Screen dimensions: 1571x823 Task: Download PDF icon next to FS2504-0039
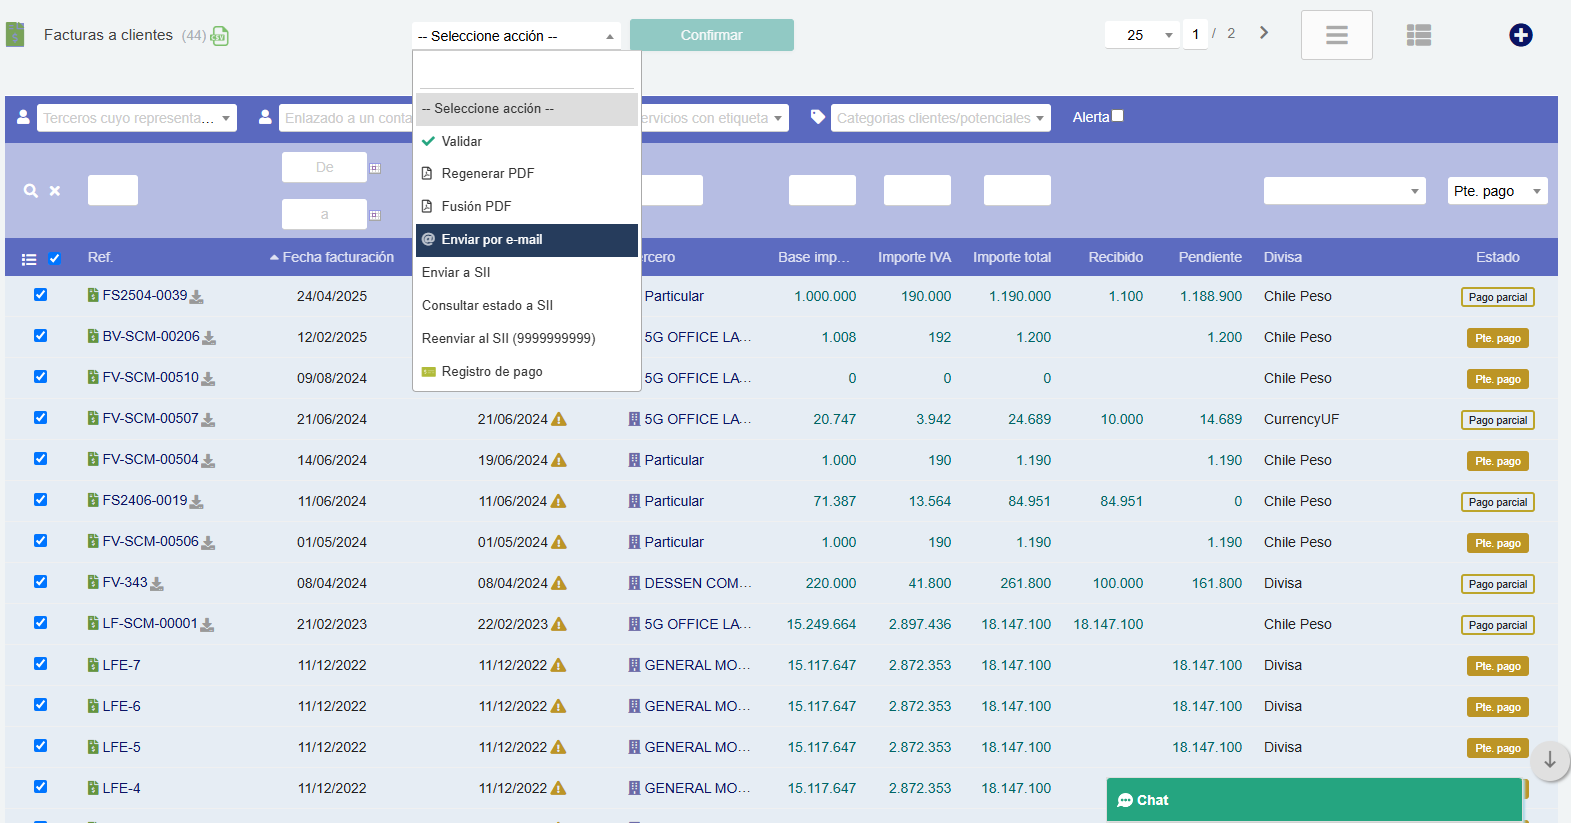[x=197, y=297]
